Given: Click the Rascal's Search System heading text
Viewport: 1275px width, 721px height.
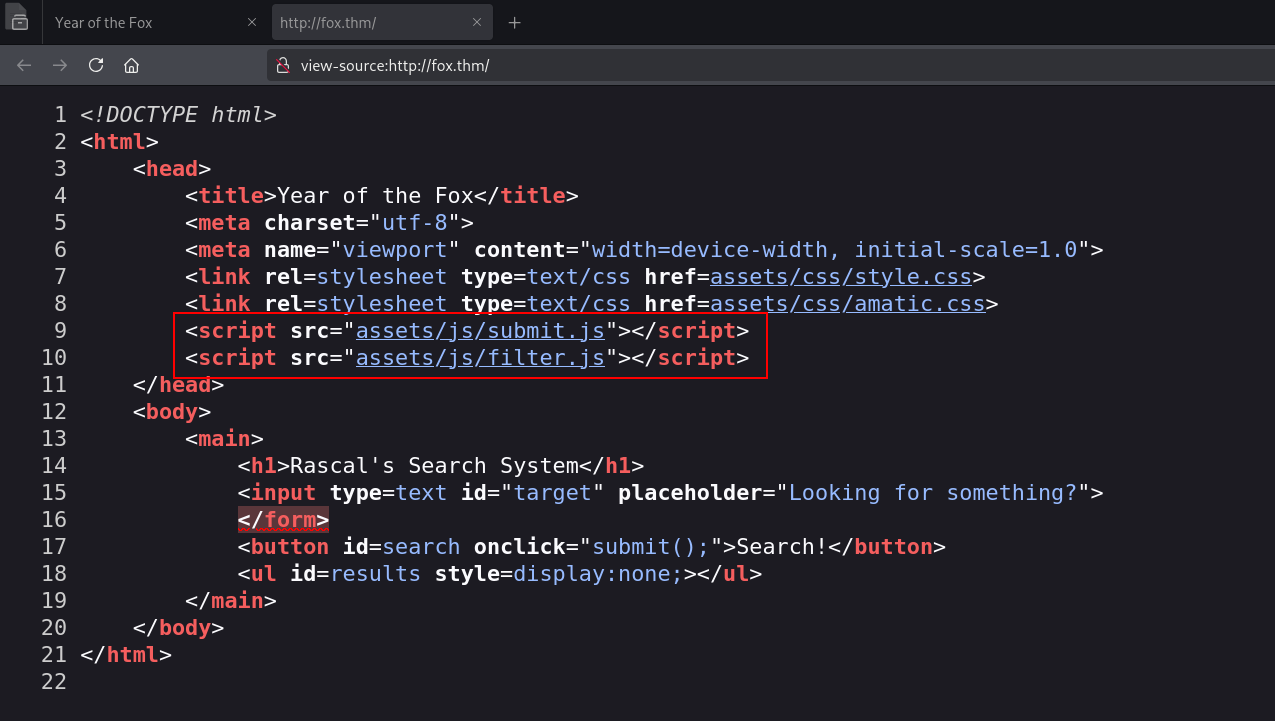Looking at the screenshot, I should [x=434, y=466].
